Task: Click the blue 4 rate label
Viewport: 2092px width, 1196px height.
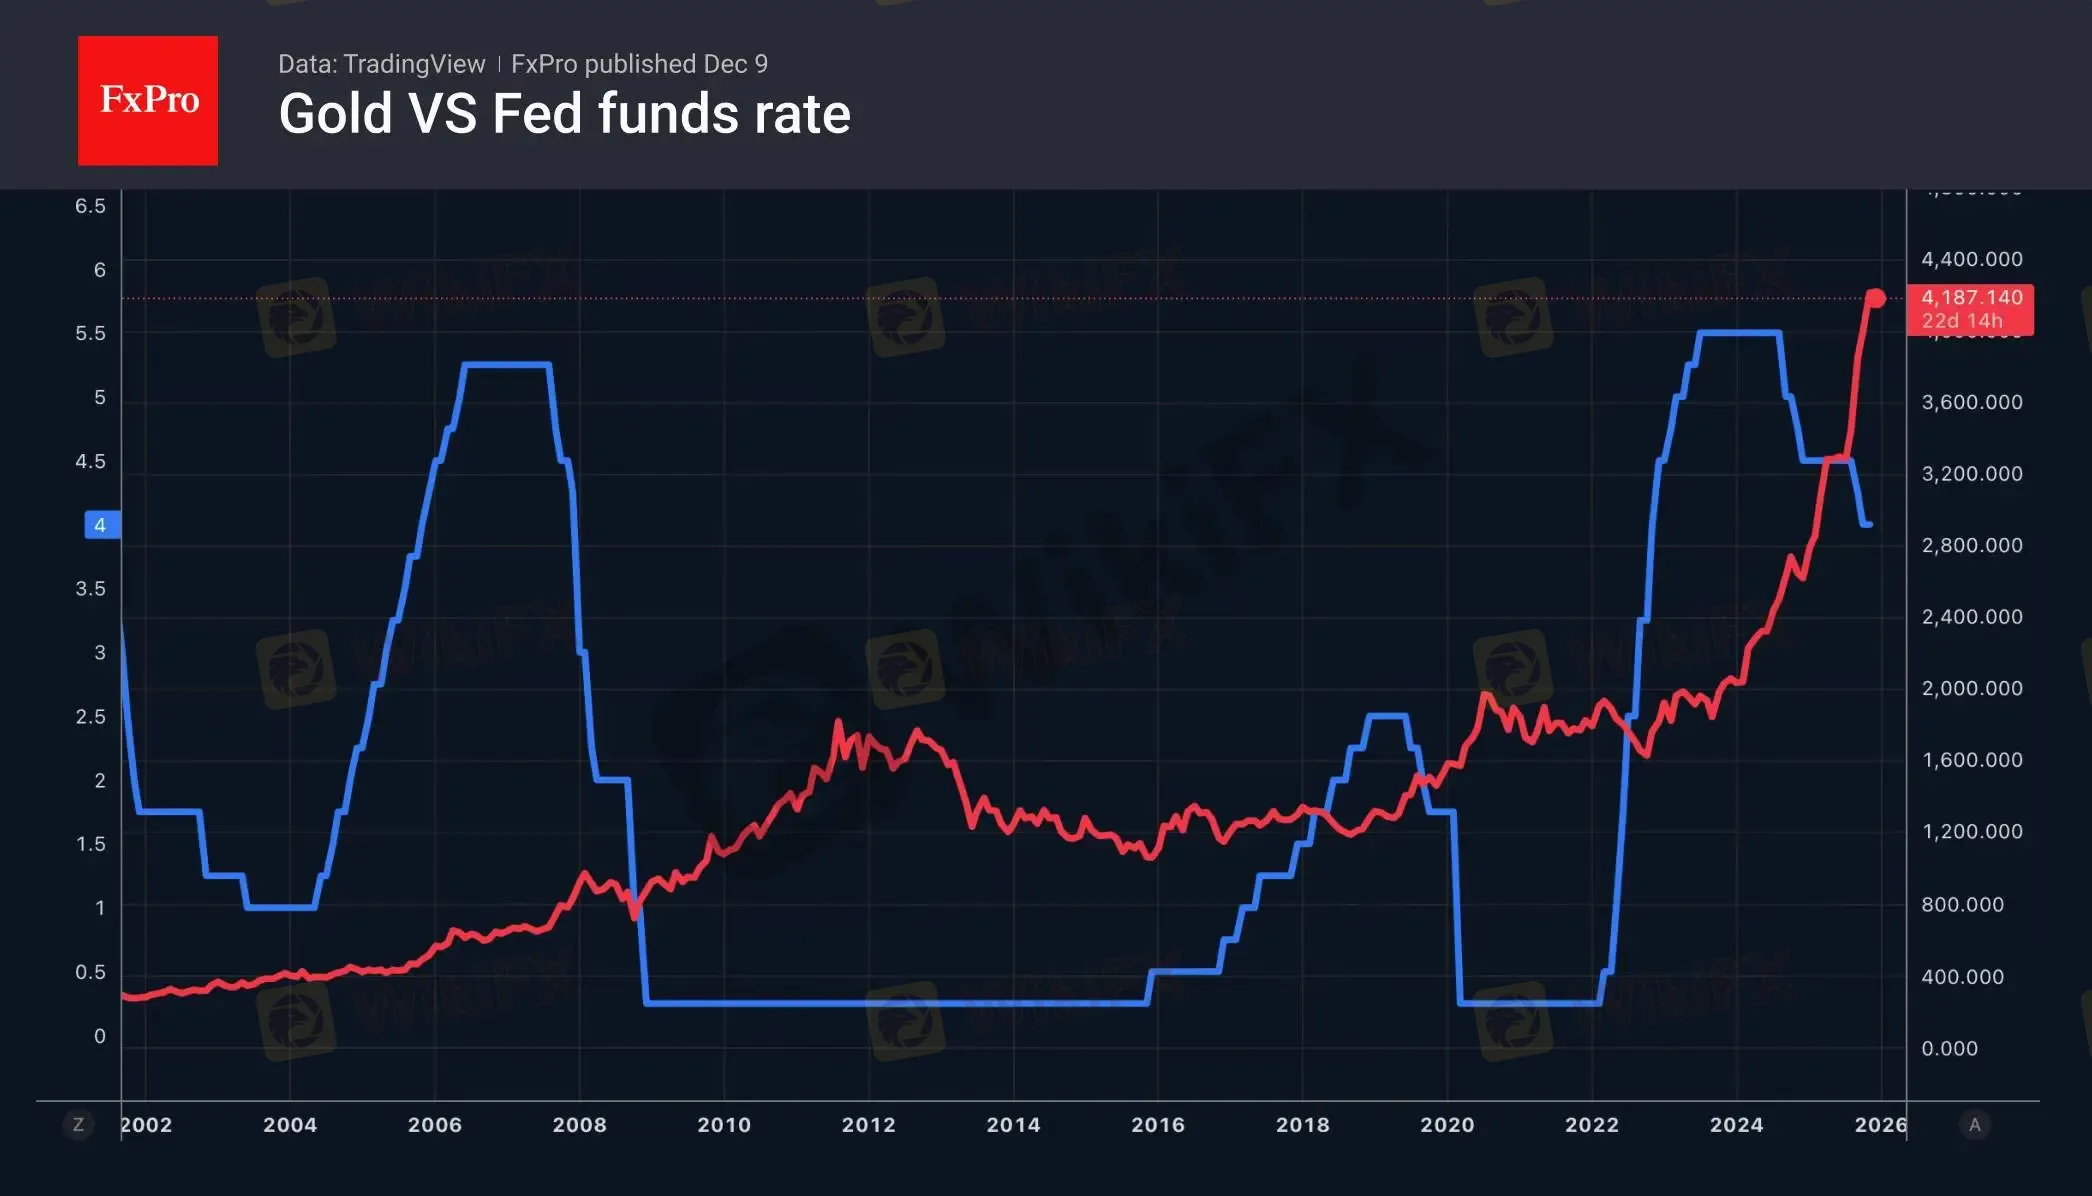Action: tap(101, 525)
